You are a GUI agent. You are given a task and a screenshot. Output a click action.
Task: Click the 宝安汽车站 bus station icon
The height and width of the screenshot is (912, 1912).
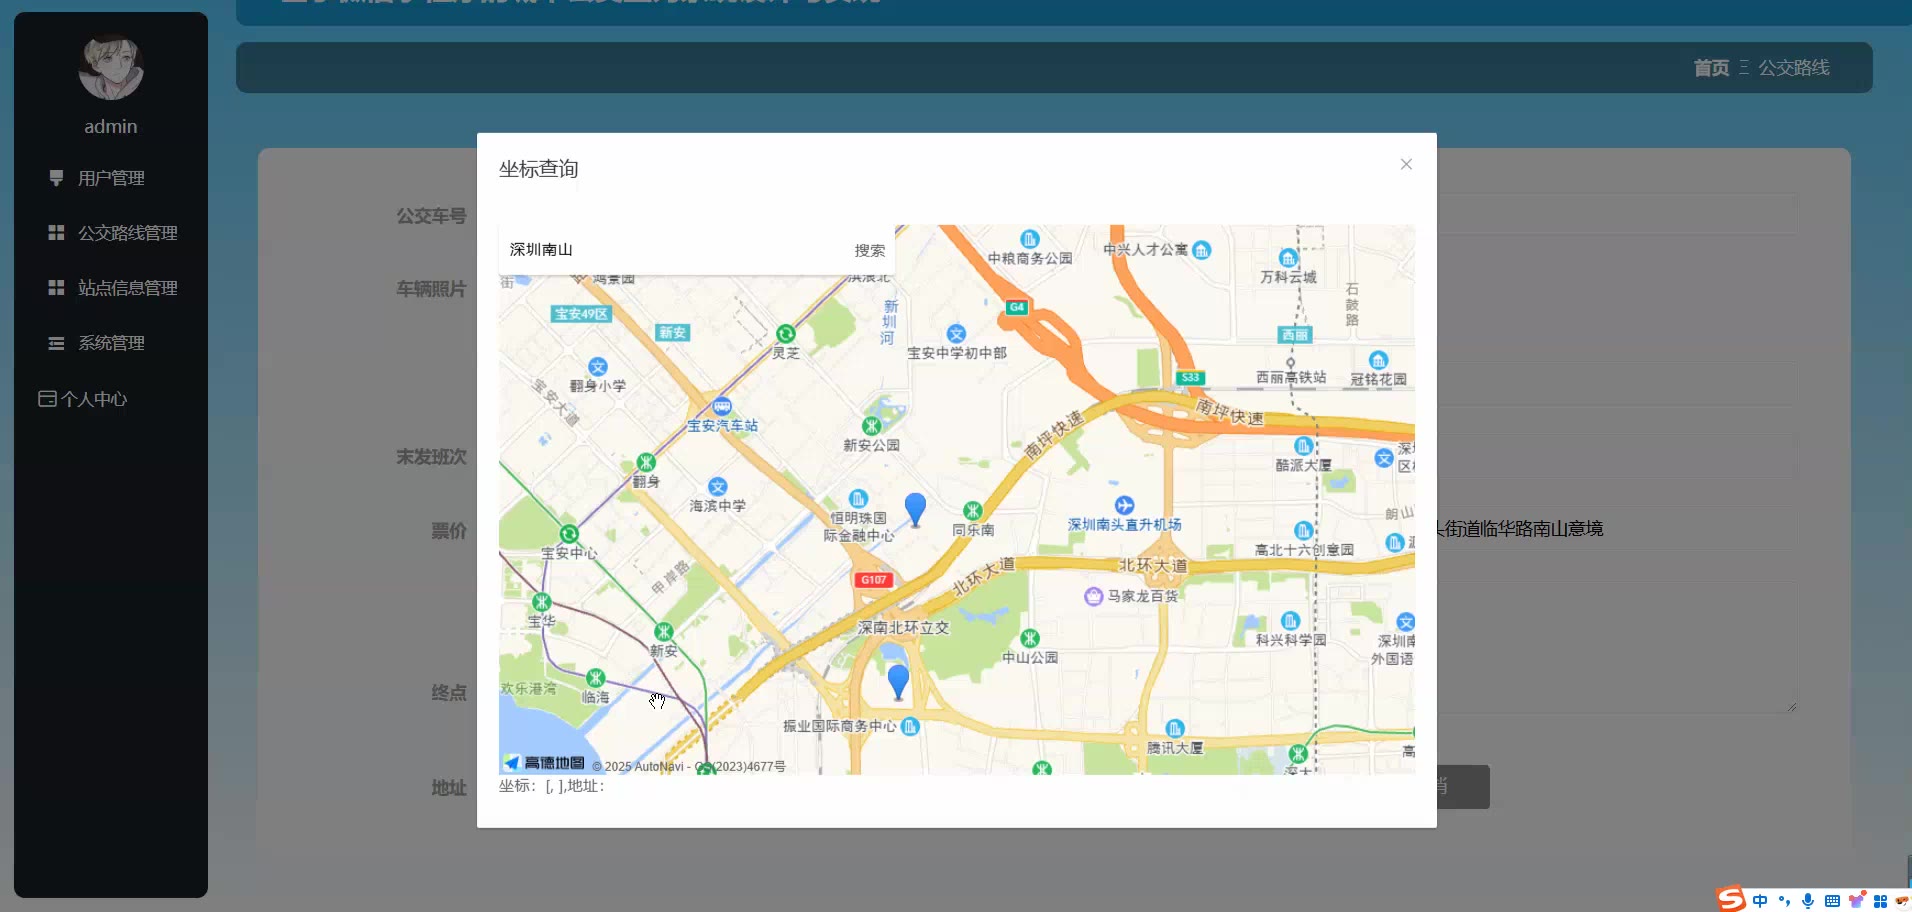722,407
